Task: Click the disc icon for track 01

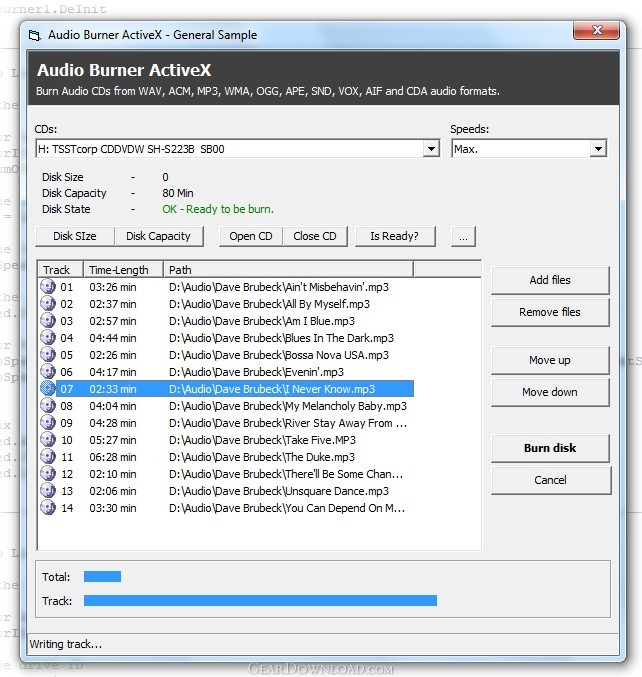Action: coord(48,287)
